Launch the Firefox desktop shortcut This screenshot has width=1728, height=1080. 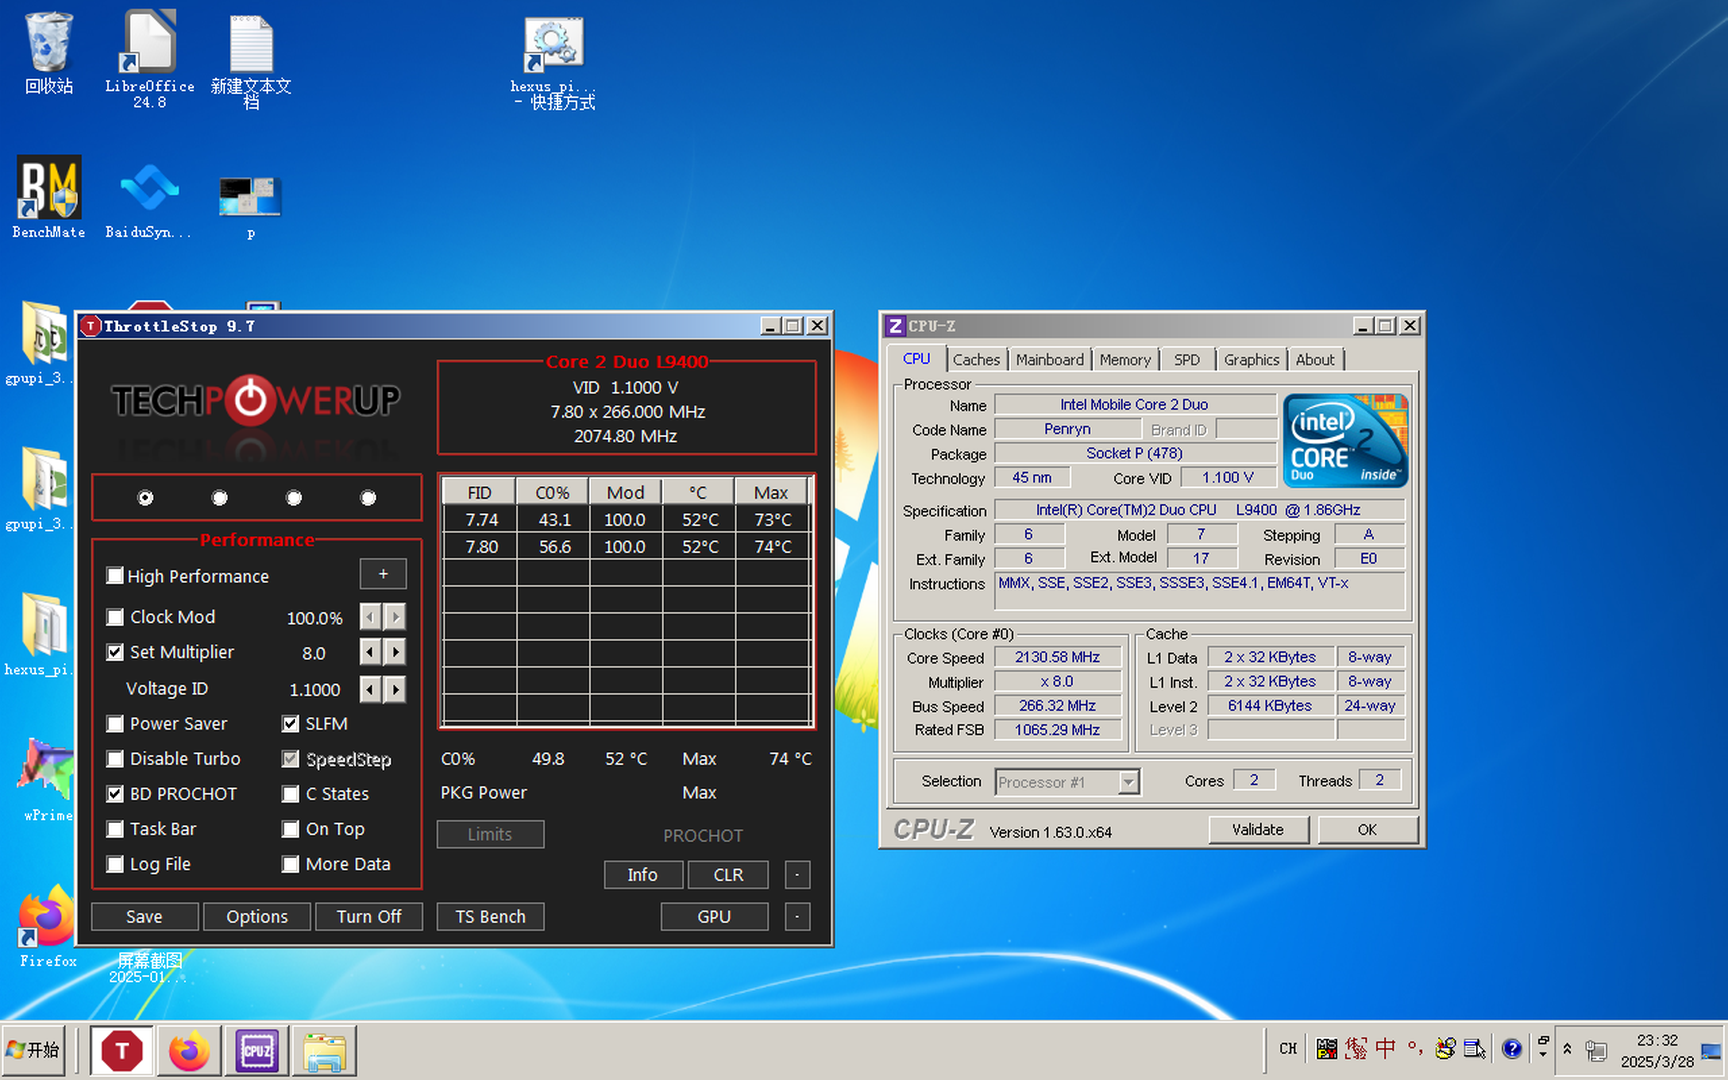(47, 925)
